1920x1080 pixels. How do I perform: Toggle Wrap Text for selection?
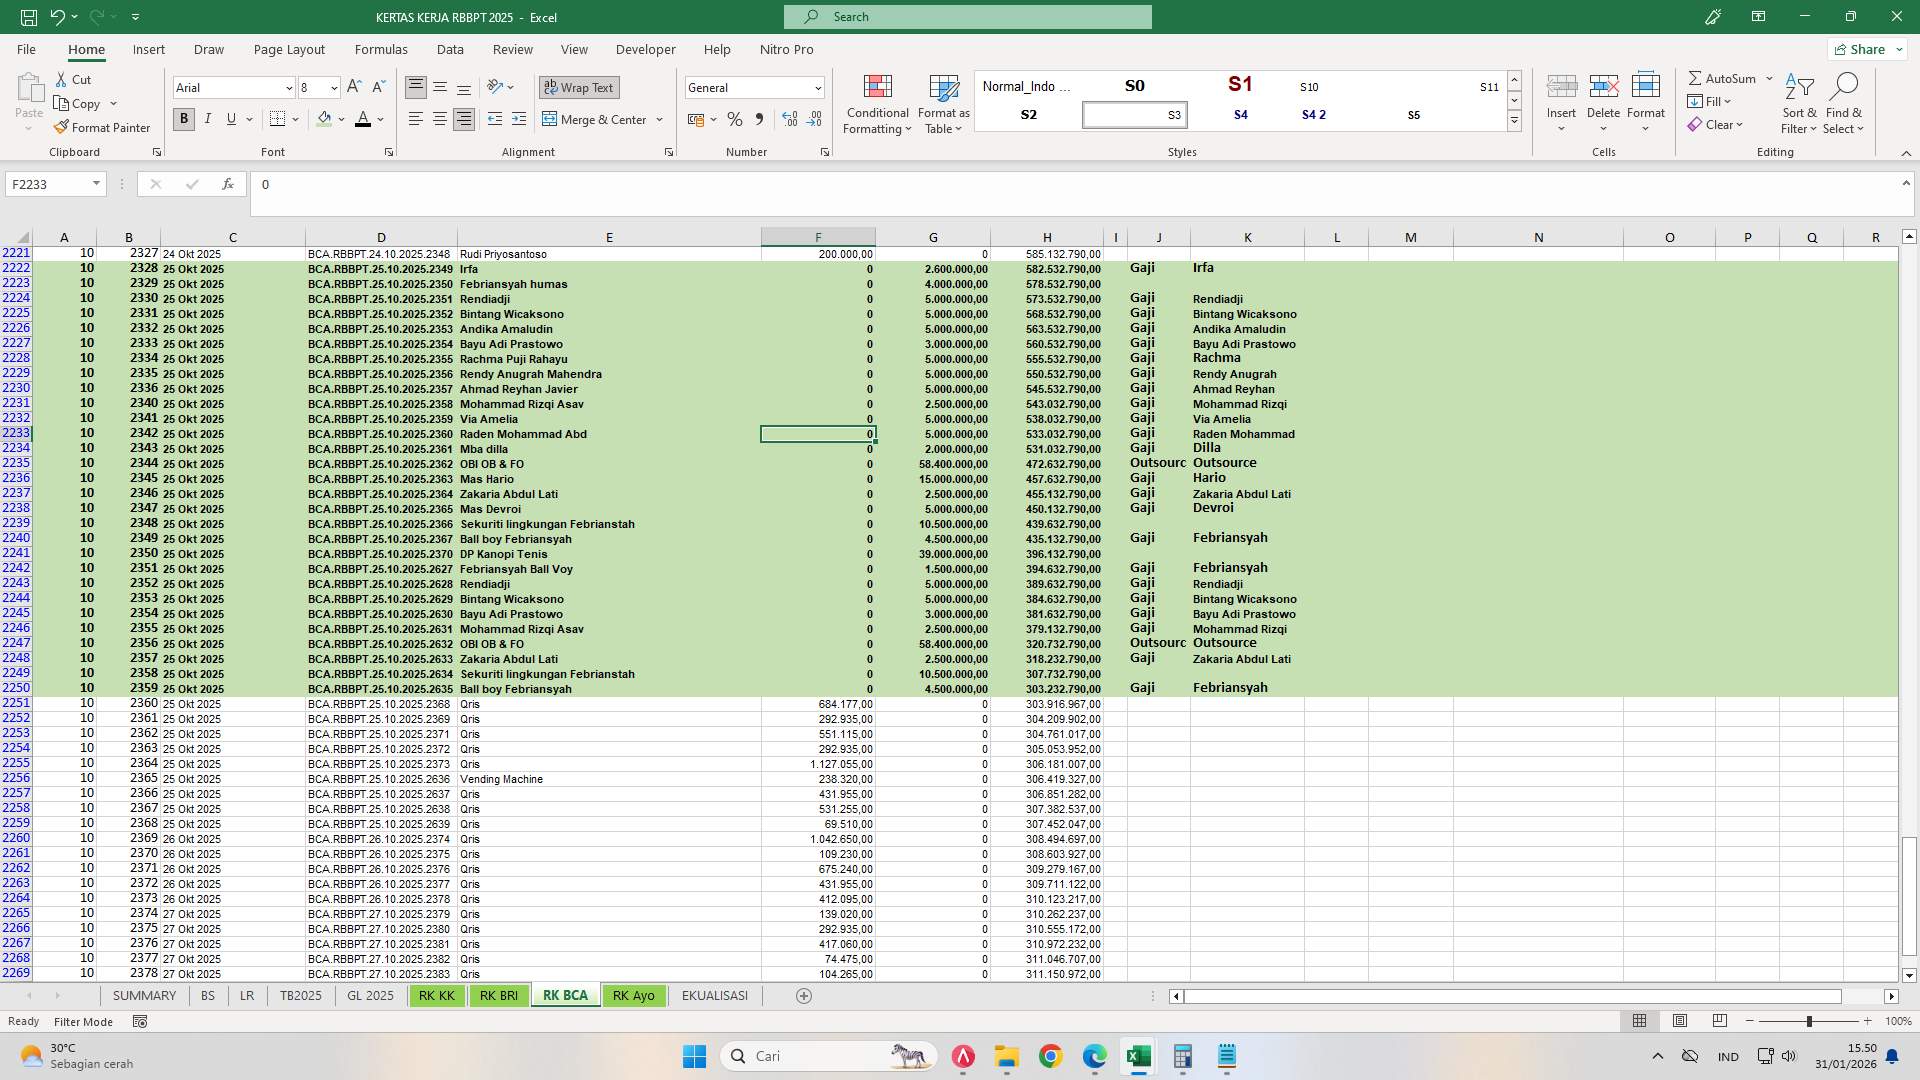point(579,87)
